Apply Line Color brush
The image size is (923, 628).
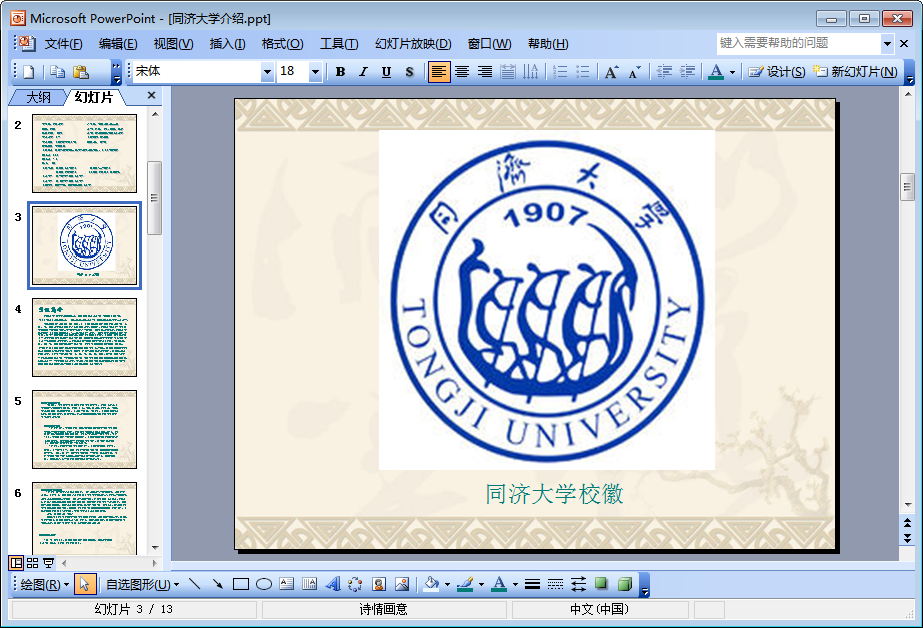[x=465, y=584]
